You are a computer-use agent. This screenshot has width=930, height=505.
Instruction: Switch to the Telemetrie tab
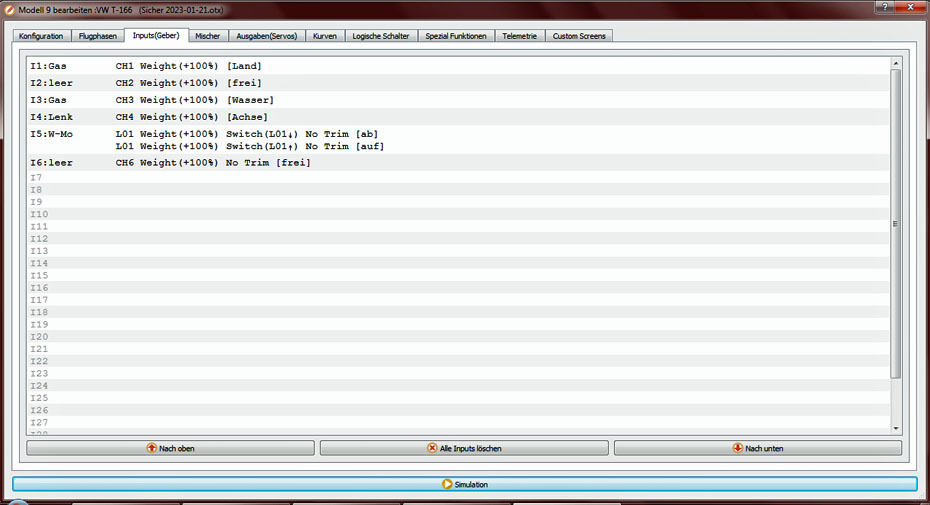tap(520, 36)
